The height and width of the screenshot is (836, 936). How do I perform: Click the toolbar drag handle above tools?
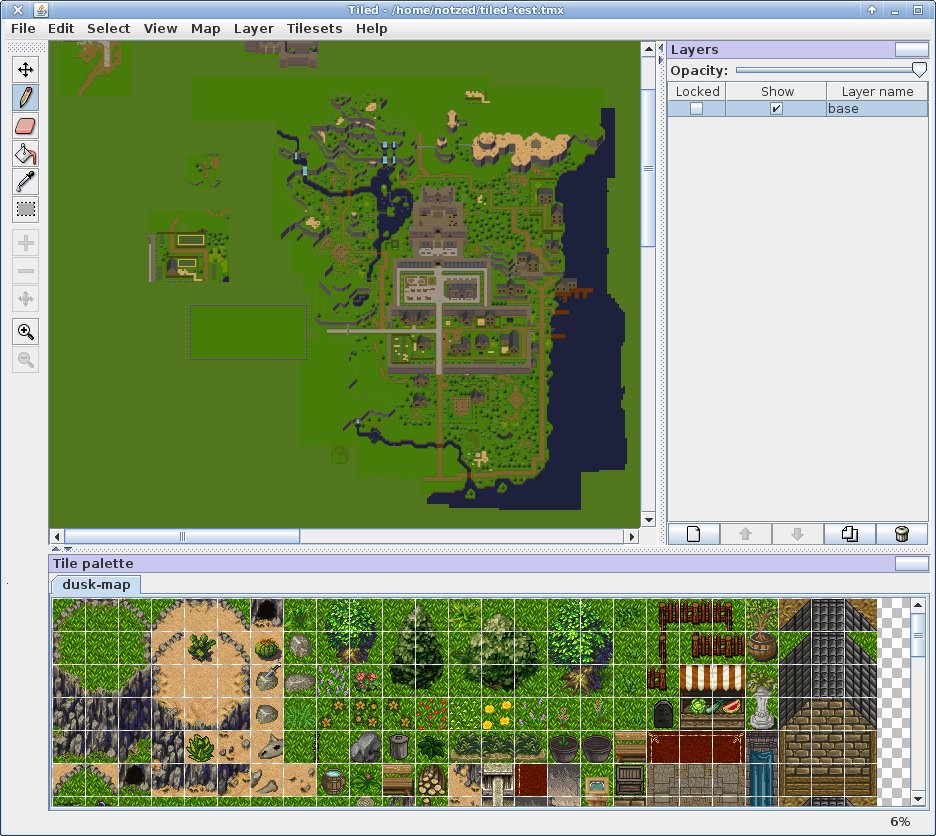pyautogui.click(x=26, y=48)
